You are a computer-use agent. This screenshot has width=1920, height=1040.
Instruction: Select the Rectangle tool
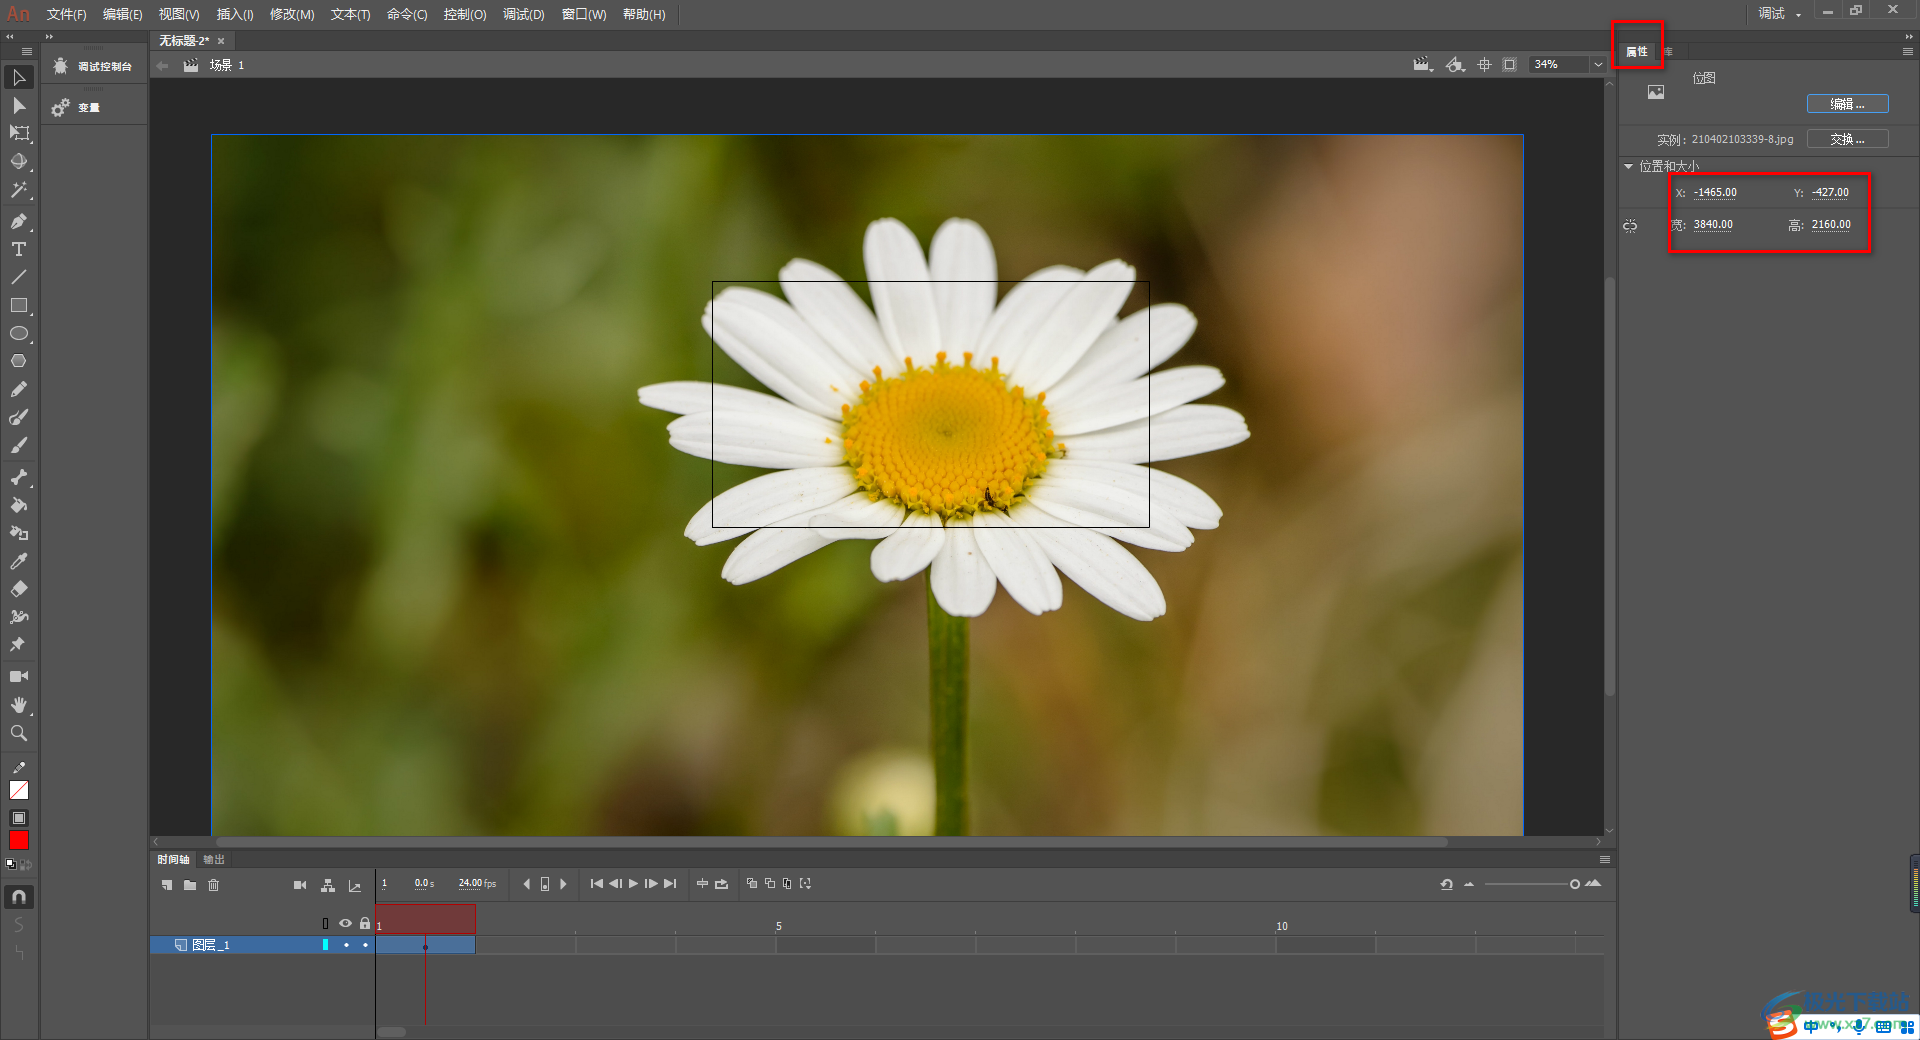tap(19, 305)
